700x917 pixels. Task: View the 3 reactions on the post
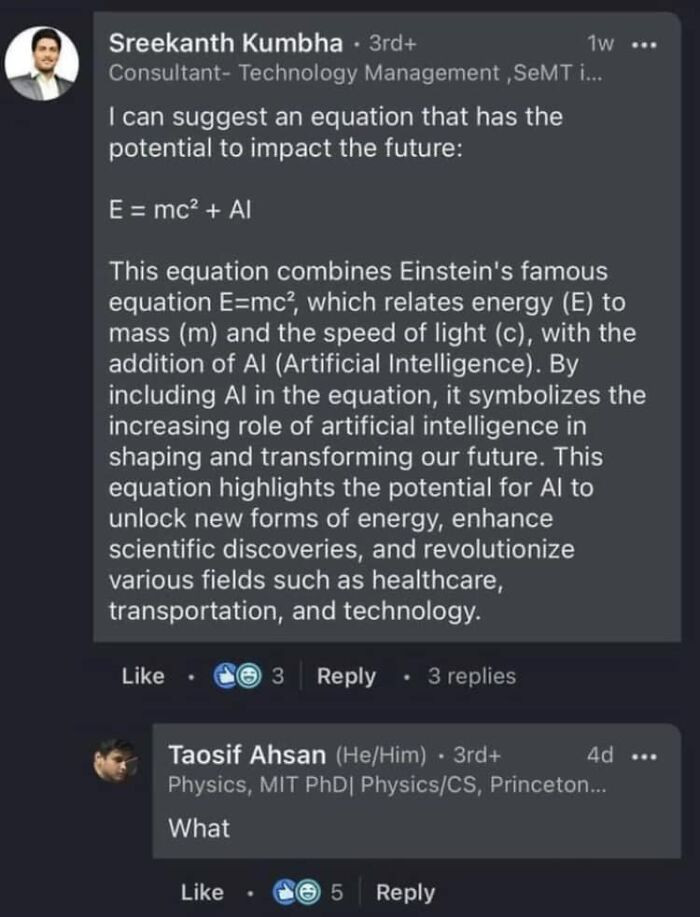pyautogui.click(x=277, y=676)
